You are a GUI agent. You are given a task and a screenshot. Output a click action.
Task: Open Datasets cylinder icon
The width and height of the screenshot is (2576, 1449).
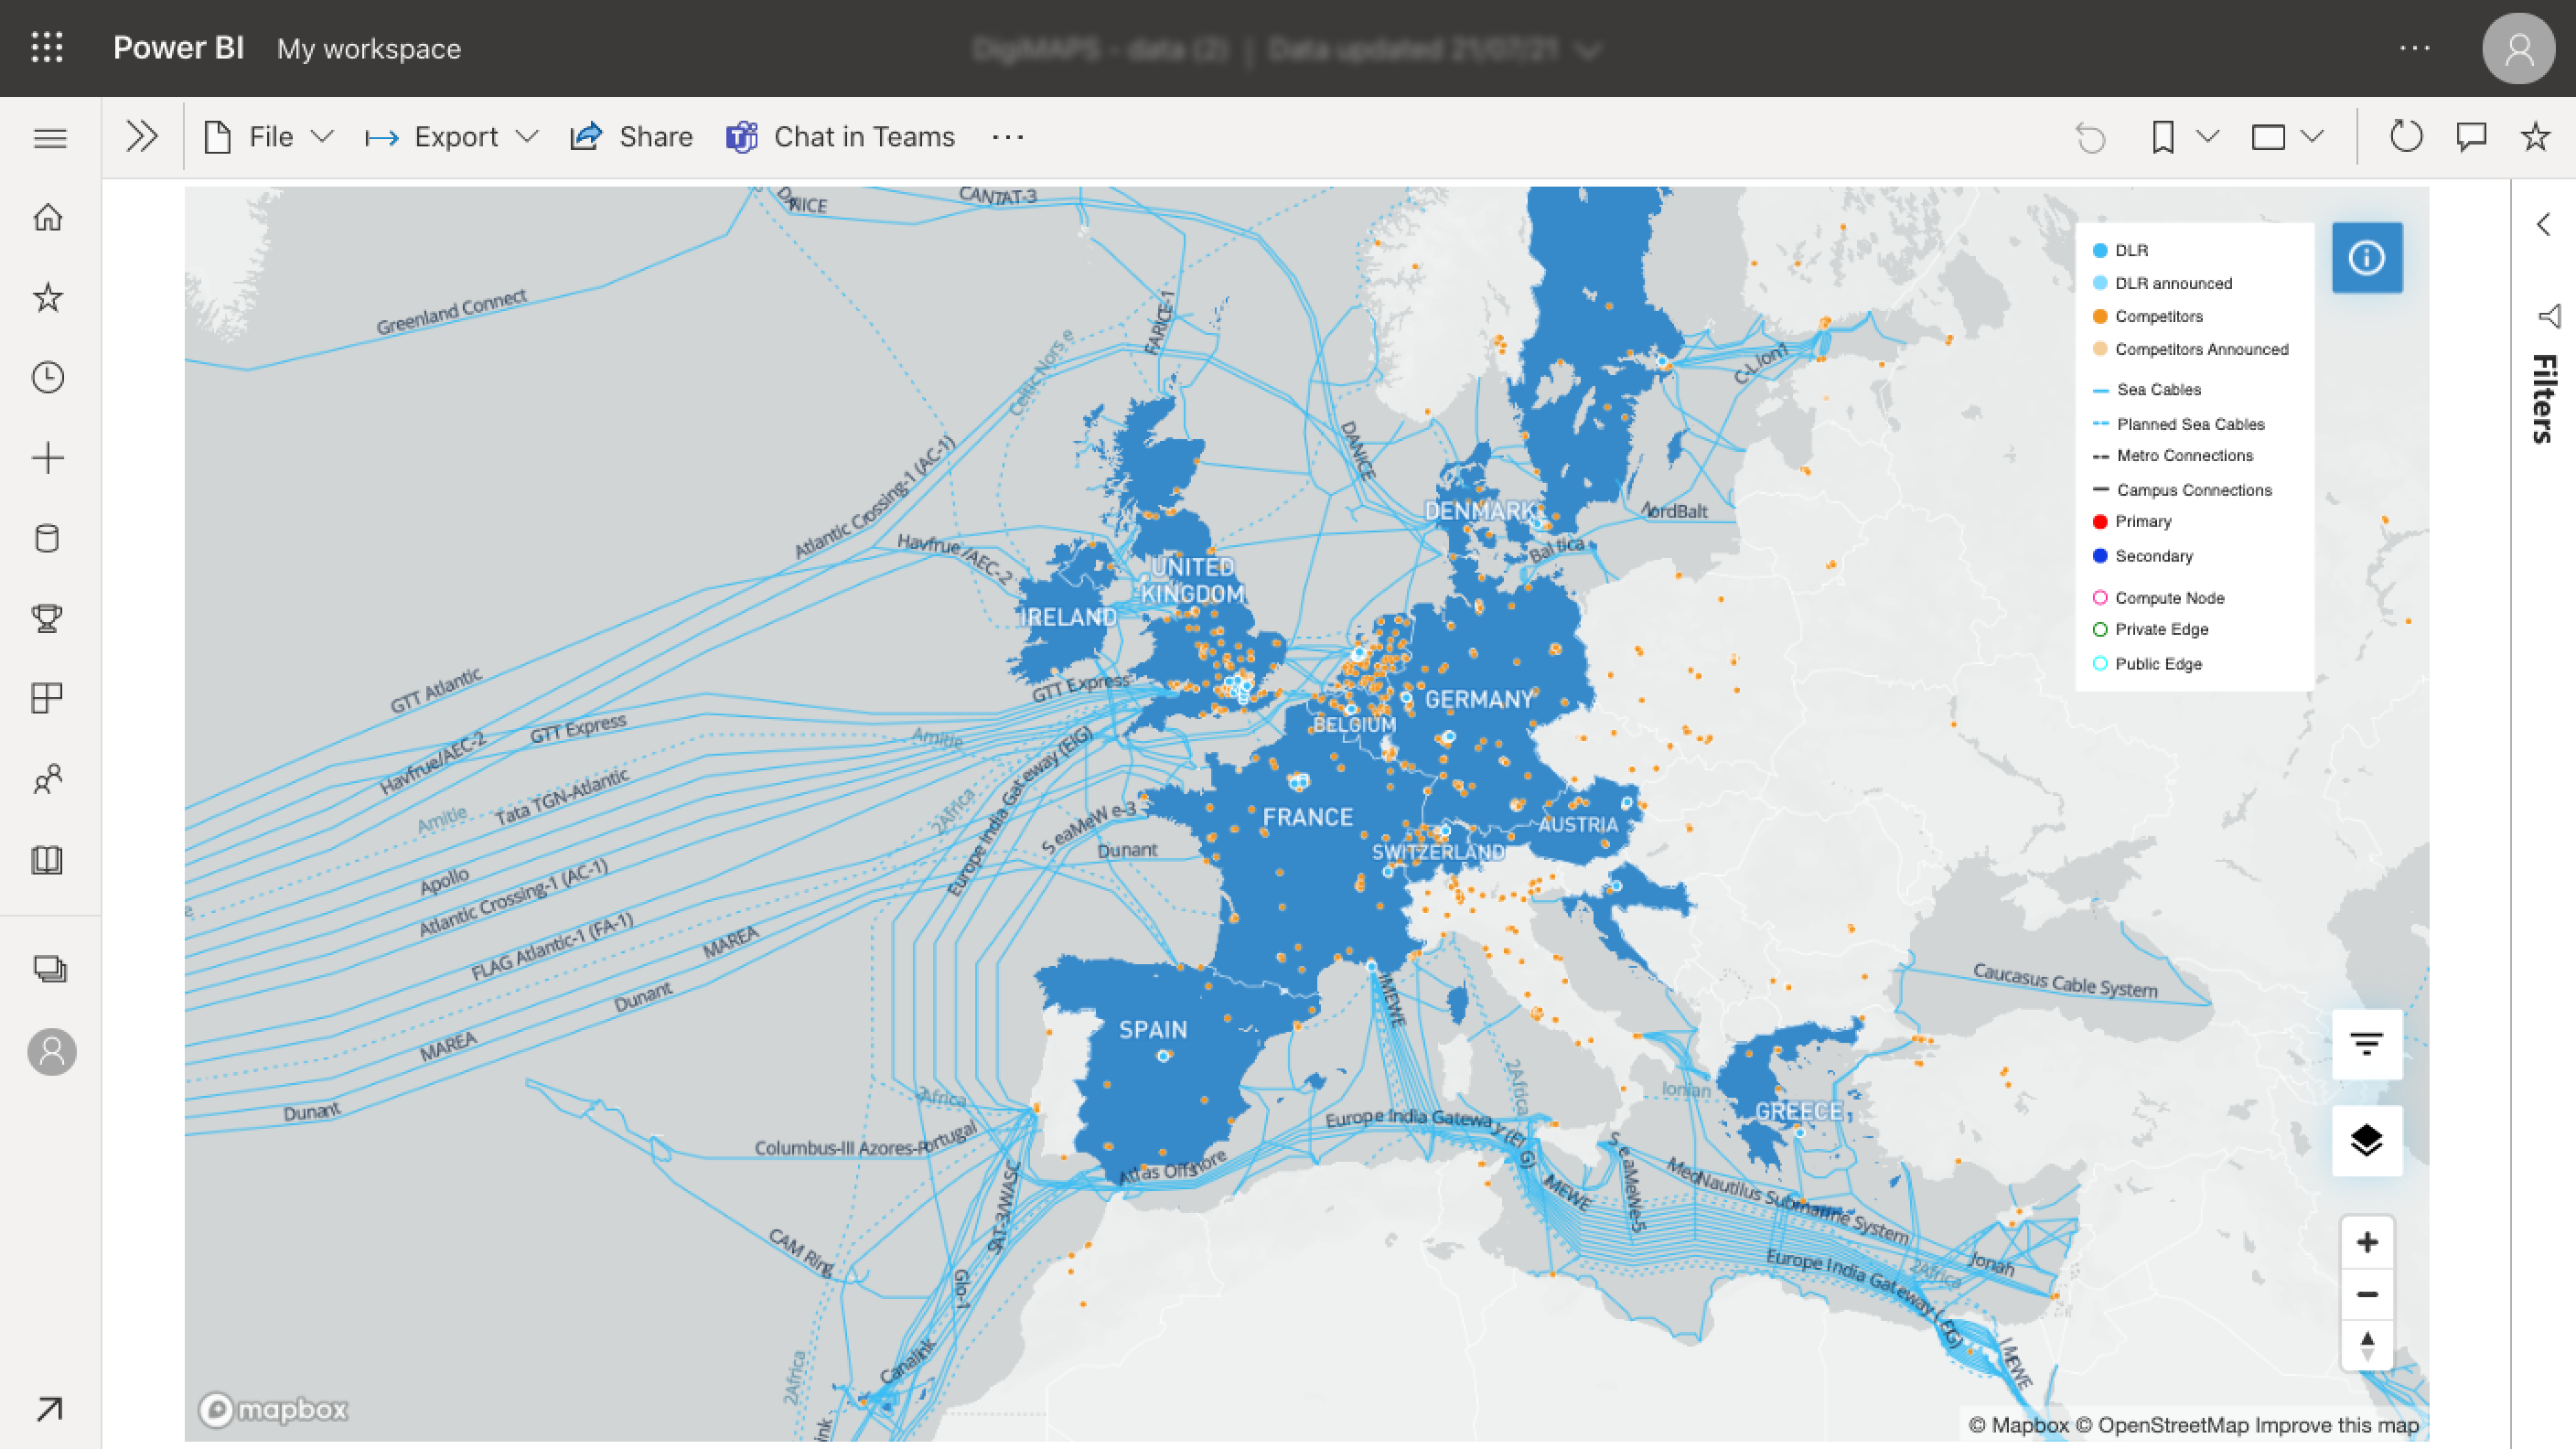coord(48,538)
